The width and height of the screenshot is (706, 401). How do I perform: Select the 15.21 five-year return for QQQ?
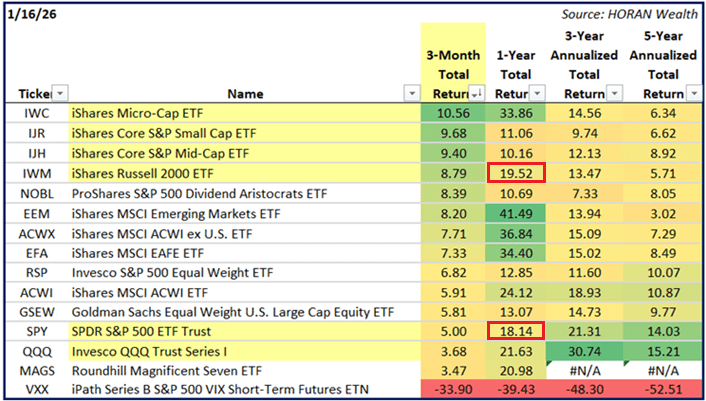663,351
